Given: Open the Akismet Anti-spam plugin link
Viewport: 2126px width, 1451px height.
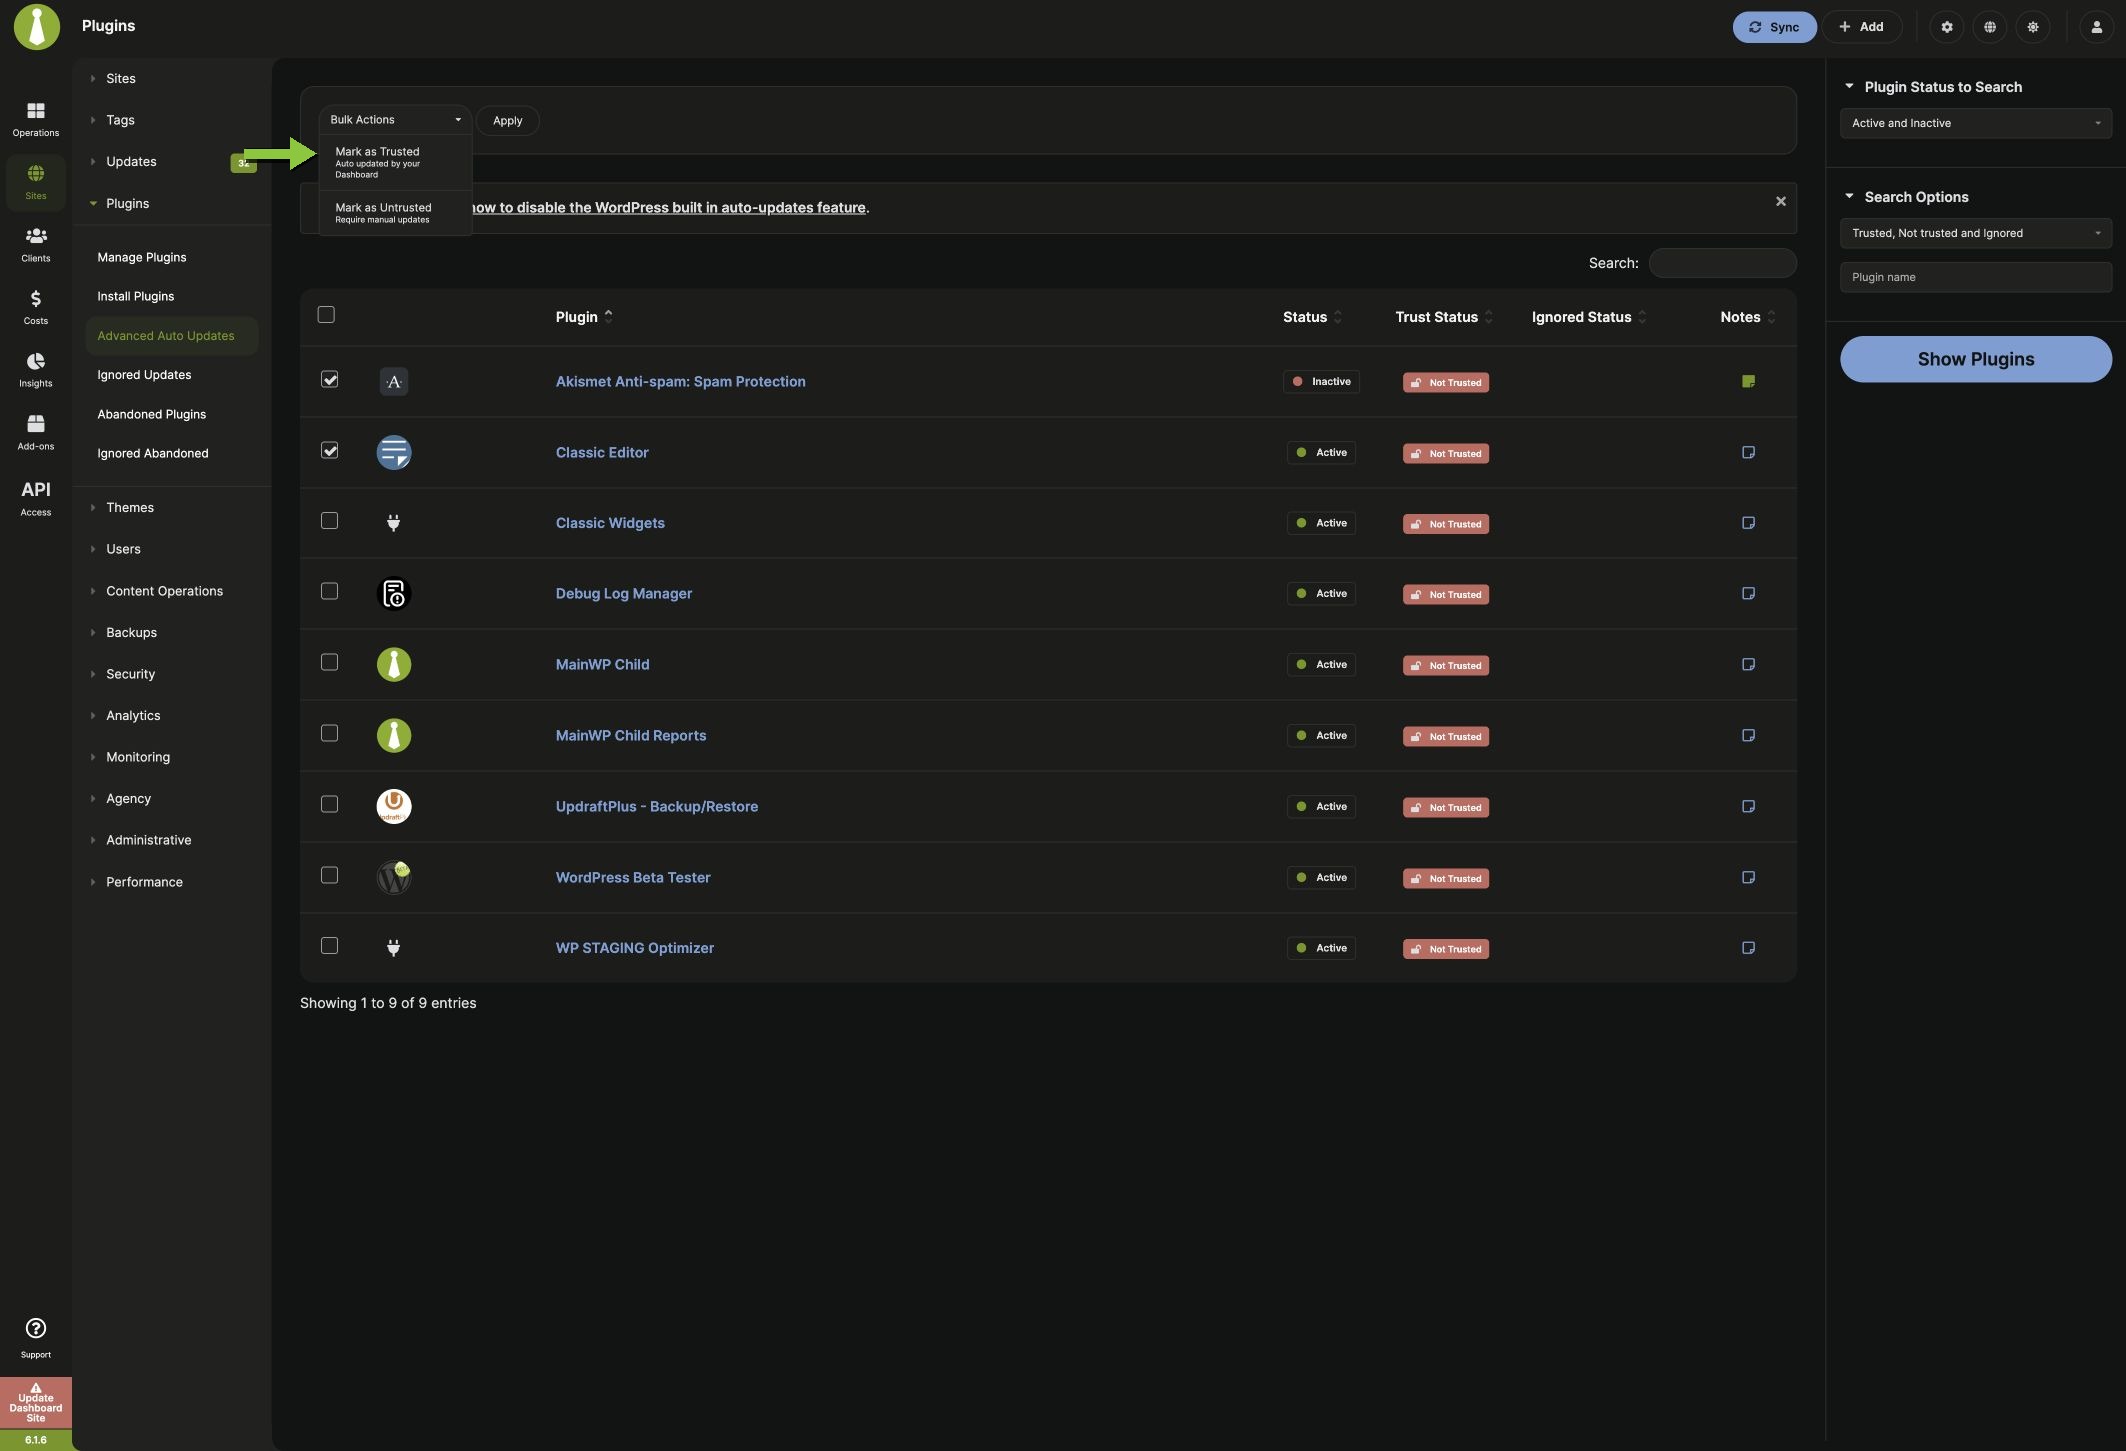Looking at the screenshot, I should 681,381.
